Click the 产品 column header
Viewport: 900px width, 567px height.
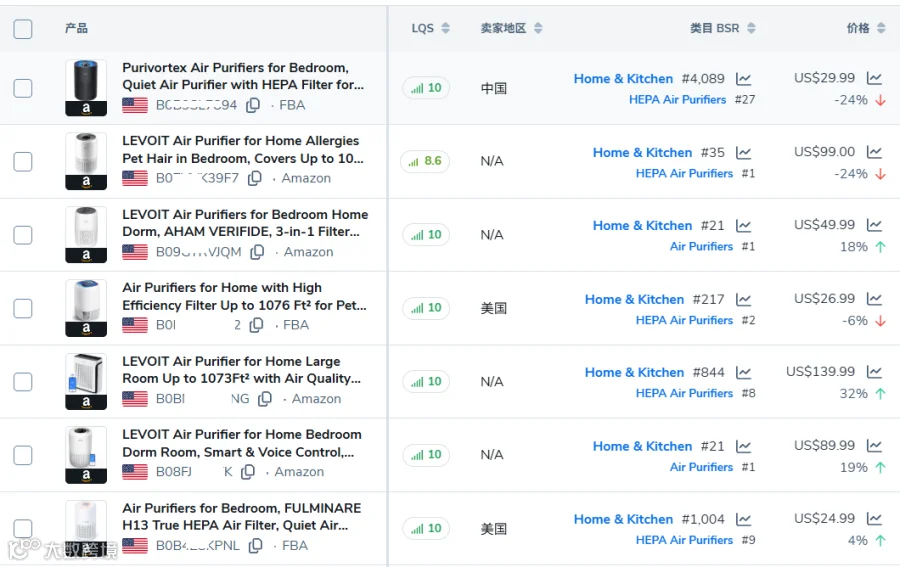coord(76,28)
